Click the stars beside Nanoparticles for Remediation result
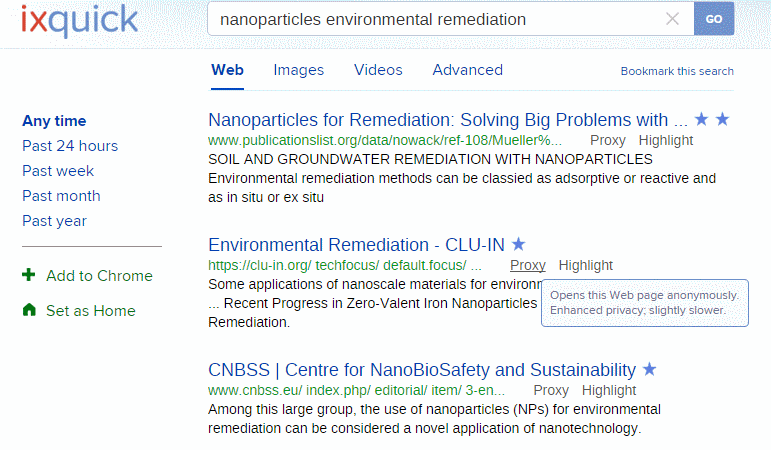771x450 pixels. click(712, 119)
